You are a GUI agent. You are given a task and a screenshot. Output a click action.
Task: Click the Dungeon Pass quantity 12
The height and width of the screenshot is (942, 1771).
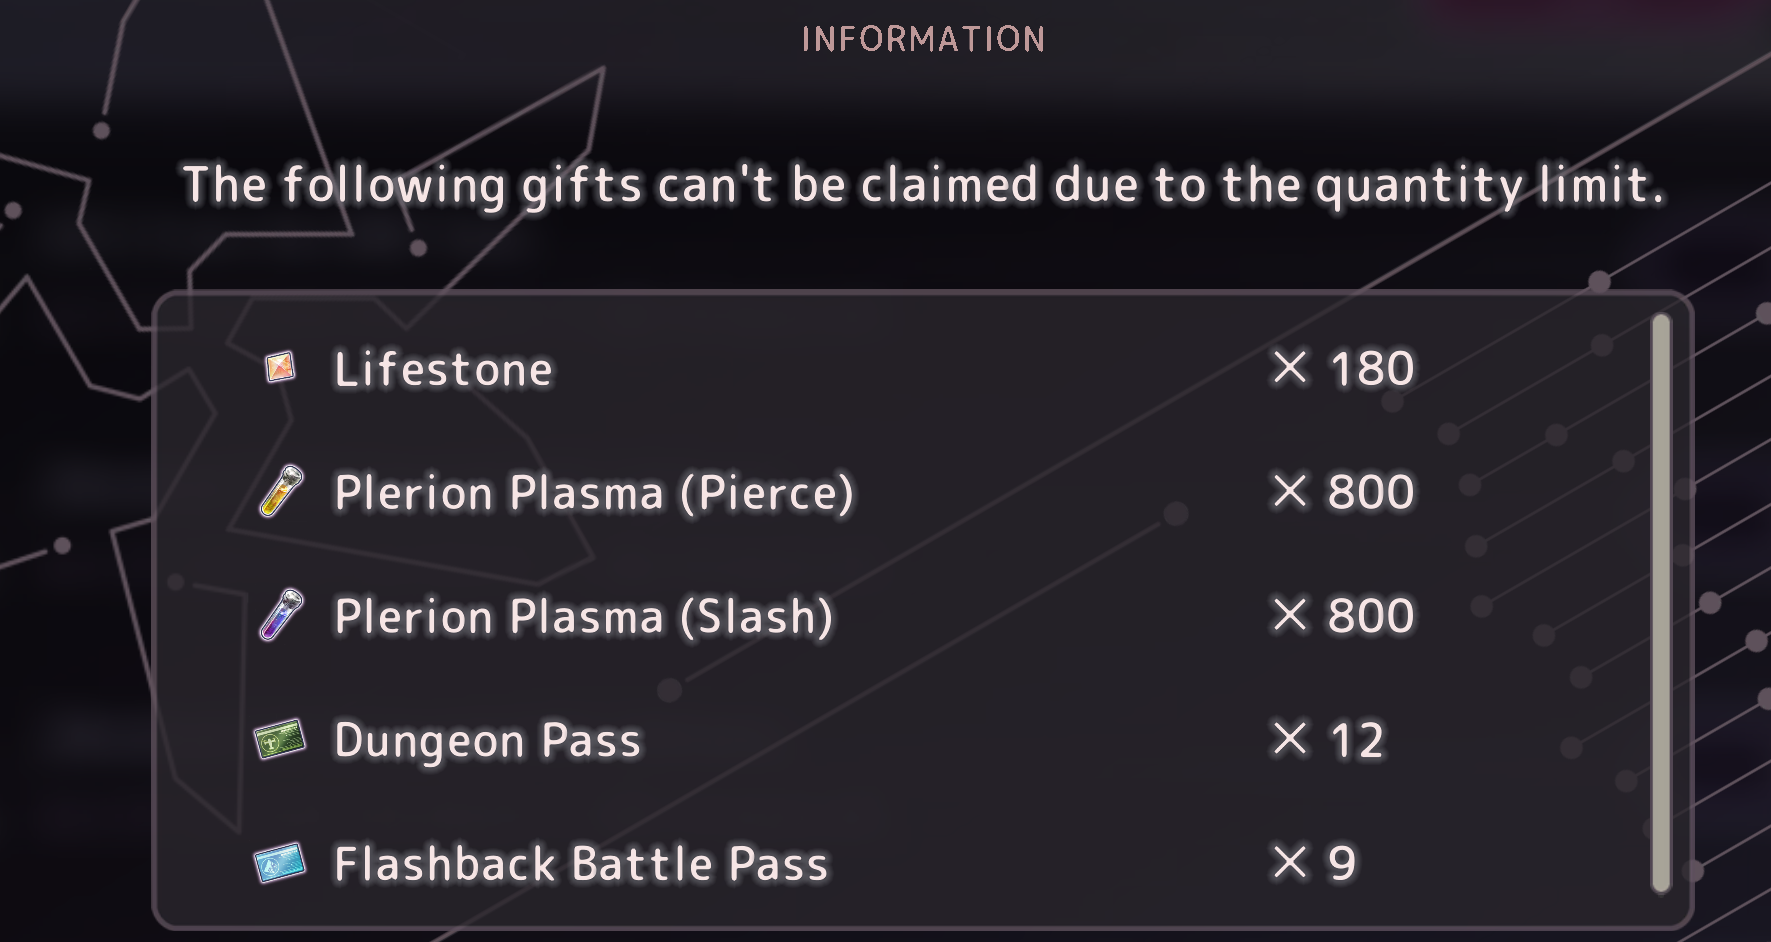[x=1357, y=741]
